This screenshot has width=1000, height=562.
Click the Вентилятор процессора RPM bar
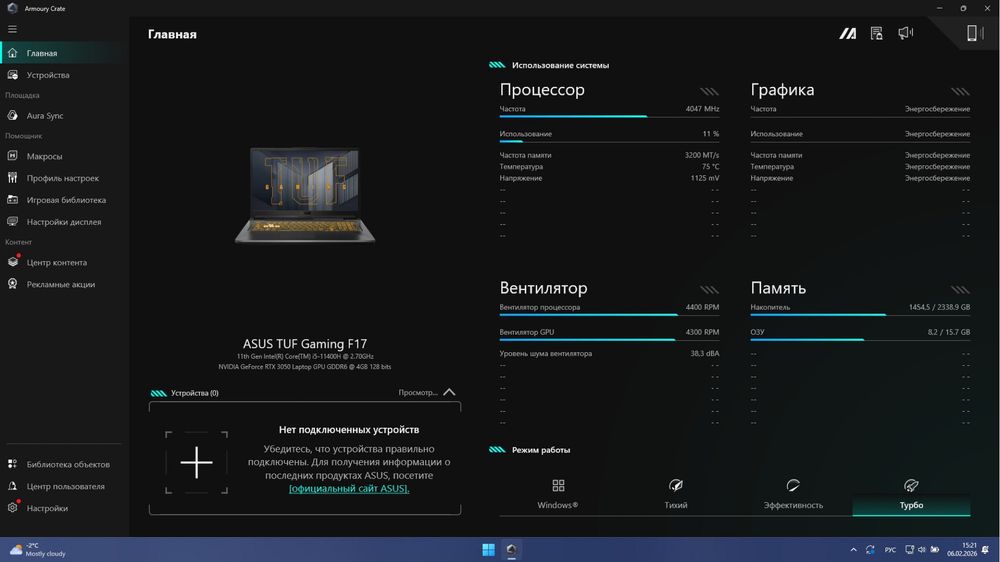(609, 314)
